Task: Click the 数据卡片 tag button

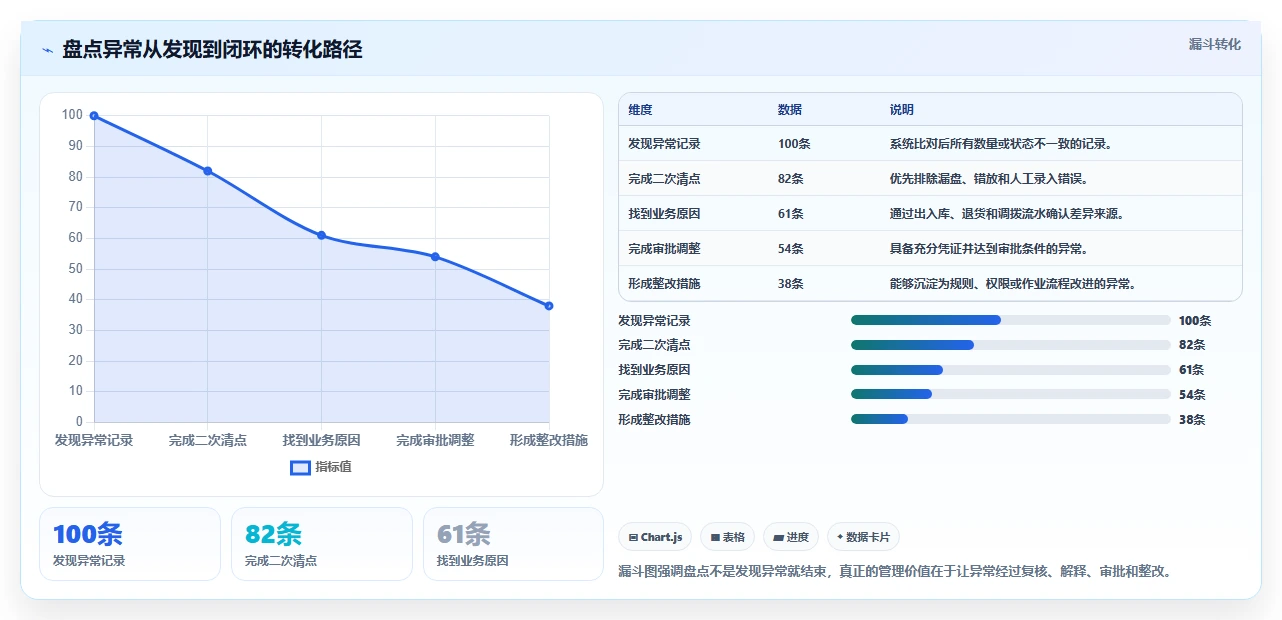Action: click(863, 537)
